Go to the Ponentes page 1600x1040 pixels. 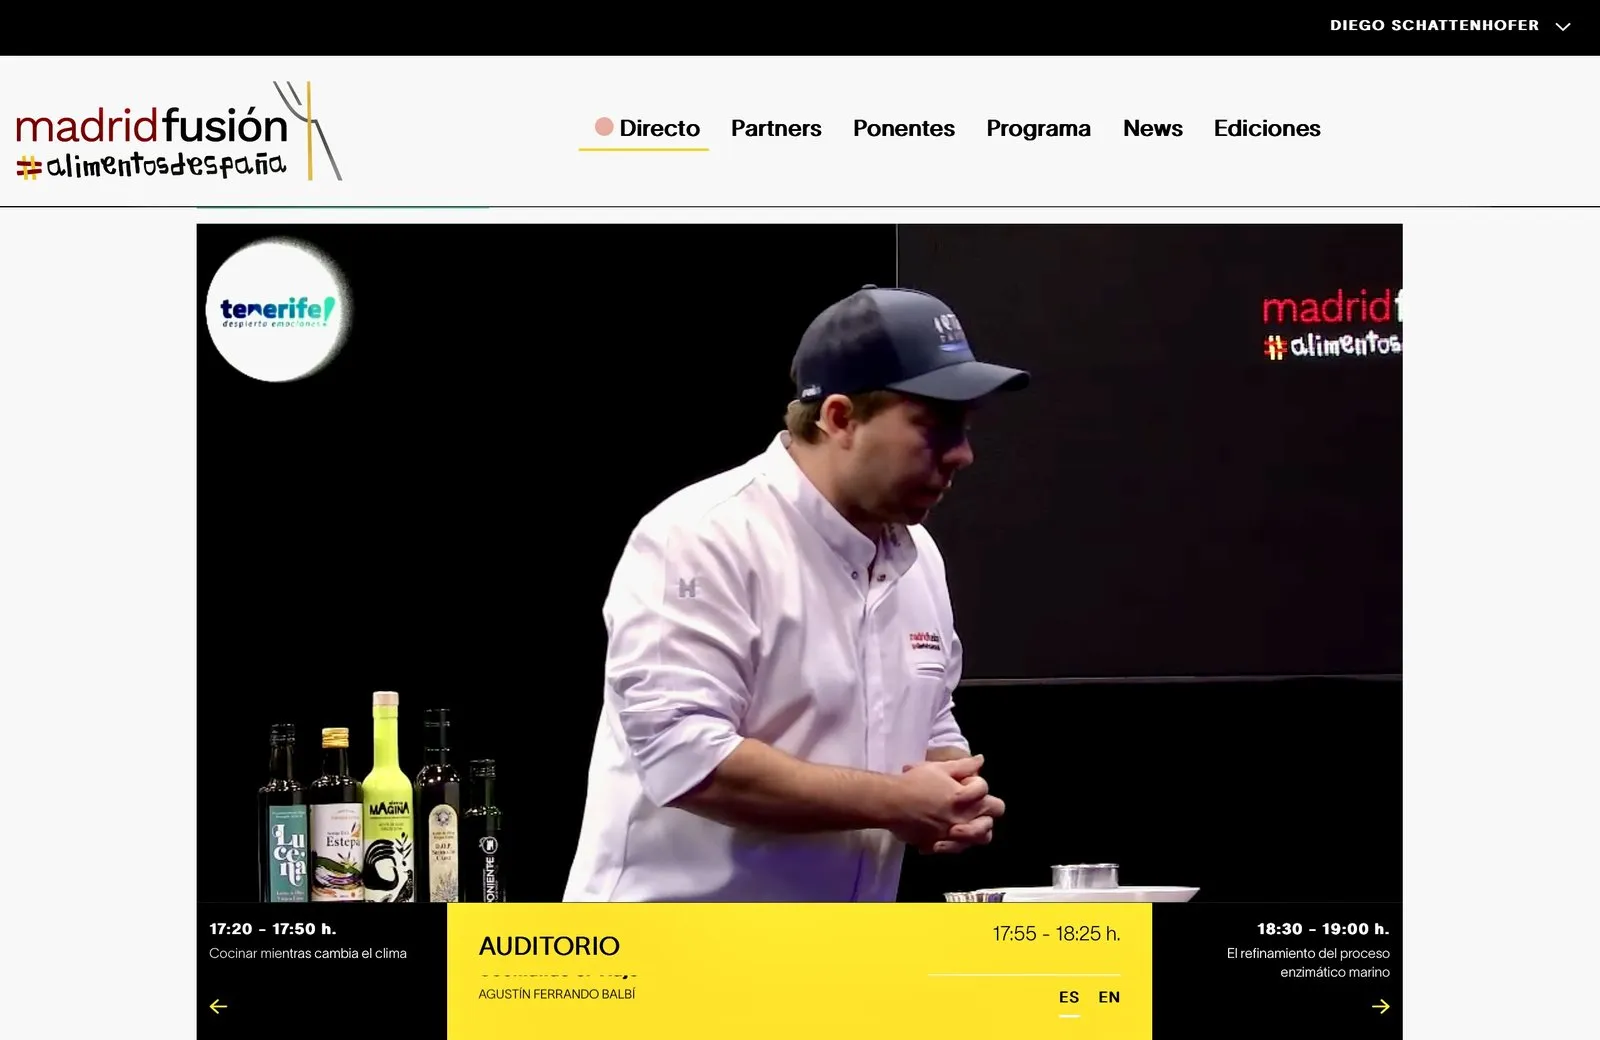(x=904, y=128)
